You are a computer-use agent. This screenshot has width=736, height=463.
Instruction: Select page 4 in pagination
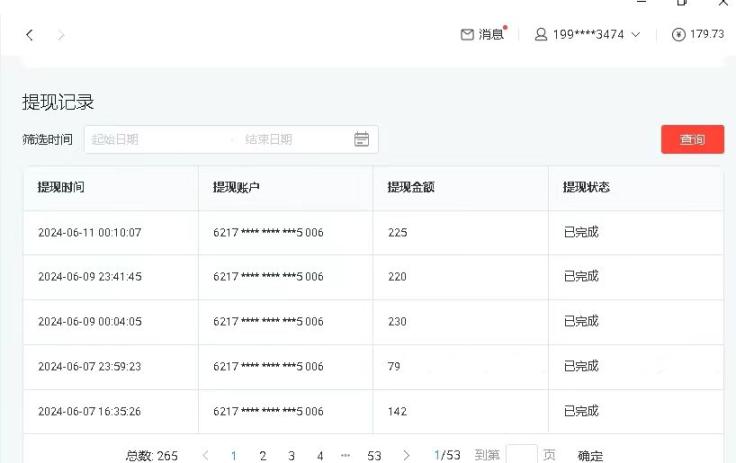pyautogui.click(x=320, y=455)
